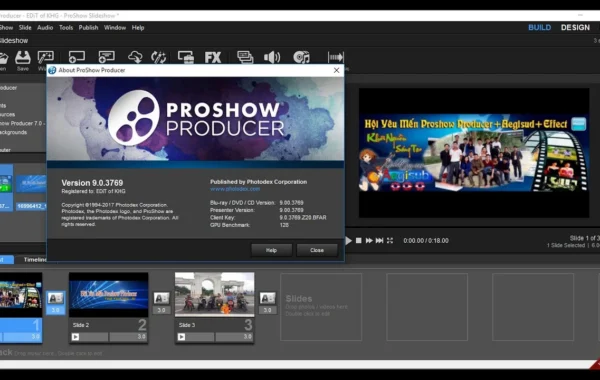
Task: Close About ProShow Producer with X
Action: 336,70
